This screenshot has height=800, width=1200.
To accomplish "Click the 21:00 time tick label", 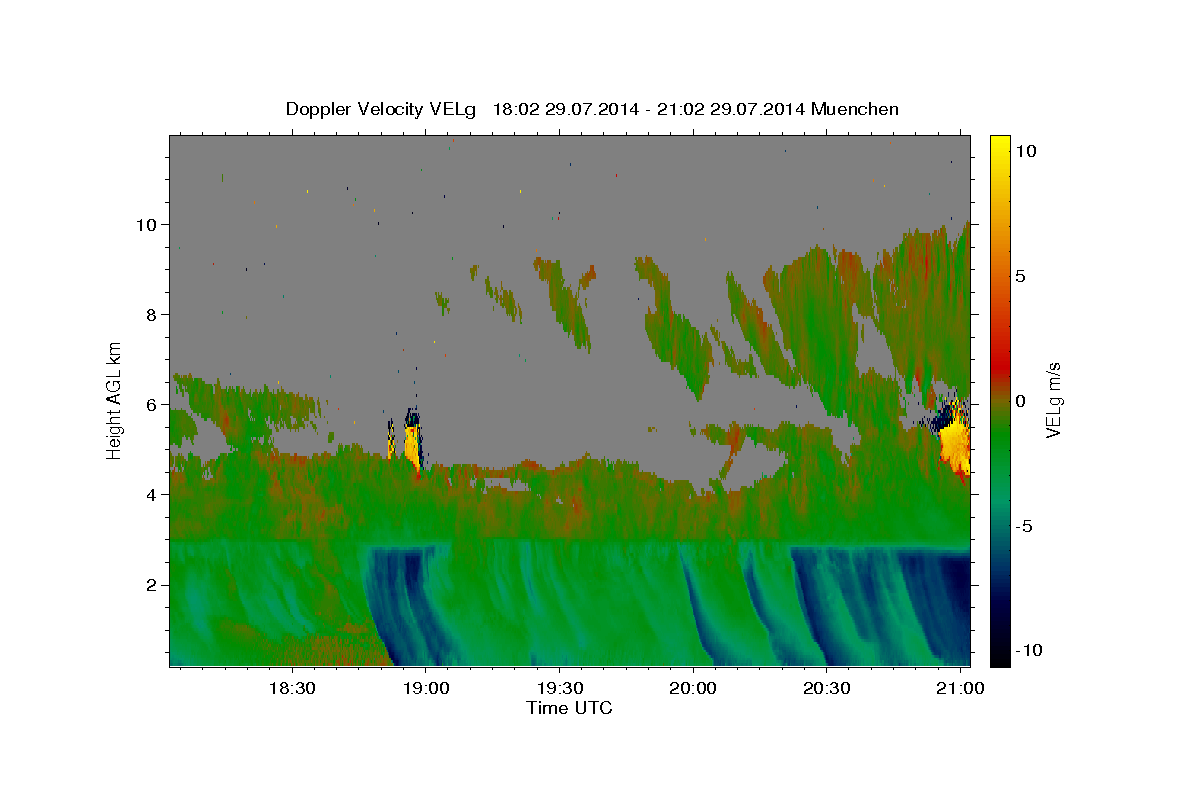I will pyautogui.click(x=961, y=689).
